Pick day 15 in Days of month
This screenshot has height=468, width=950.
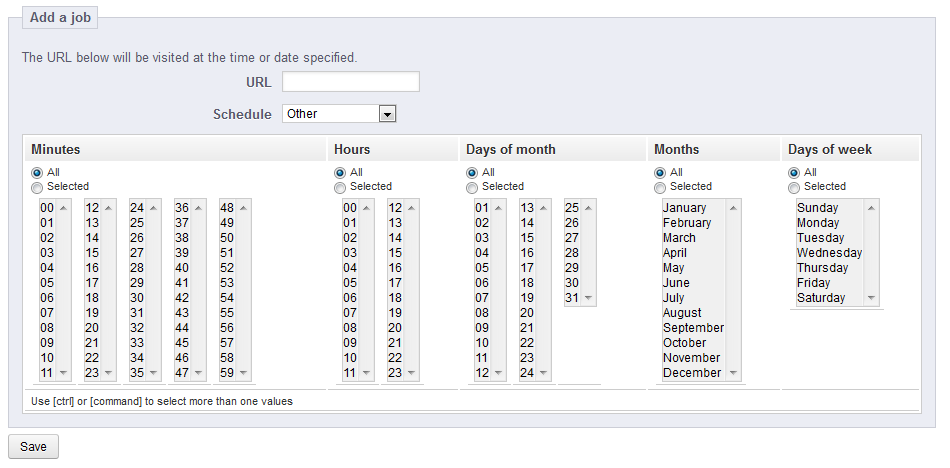(x=527, y=238)
